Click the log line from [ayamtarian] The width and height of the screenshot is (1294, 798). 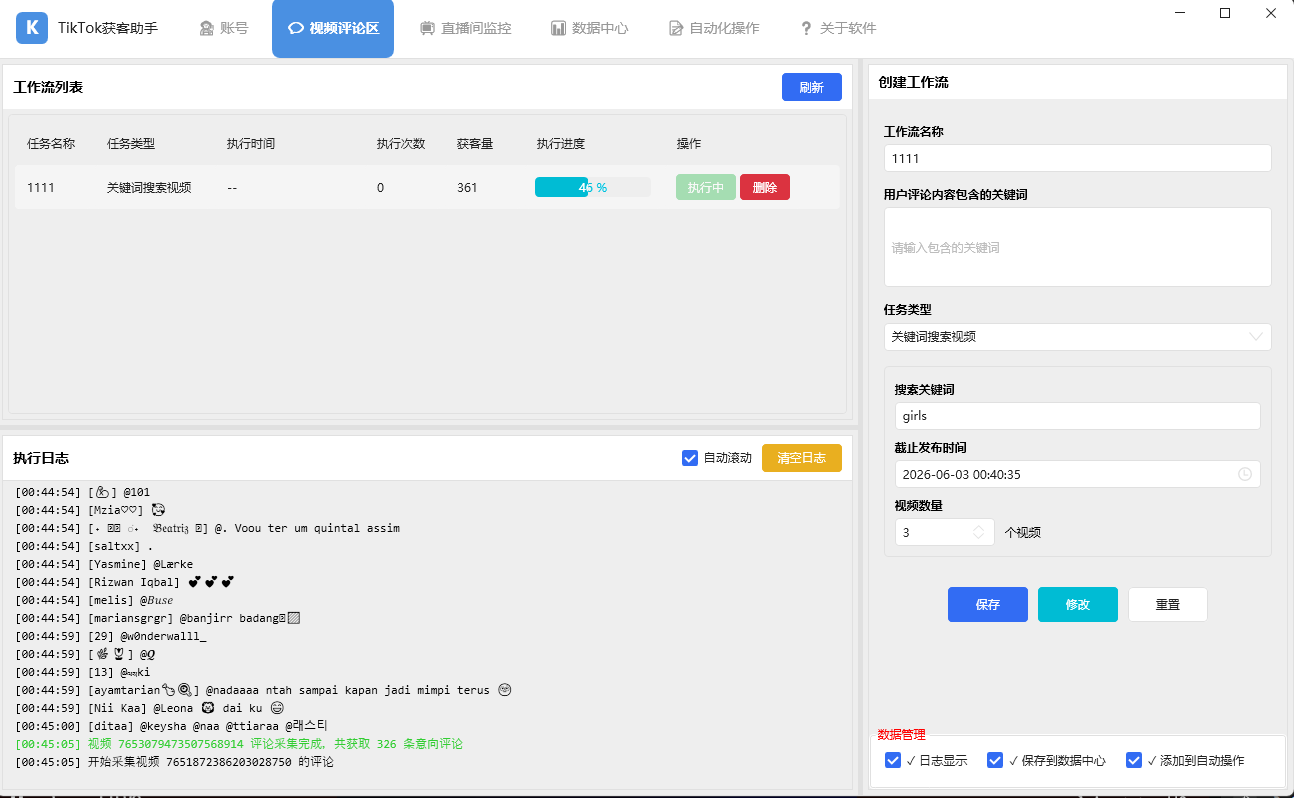(265, 690)
